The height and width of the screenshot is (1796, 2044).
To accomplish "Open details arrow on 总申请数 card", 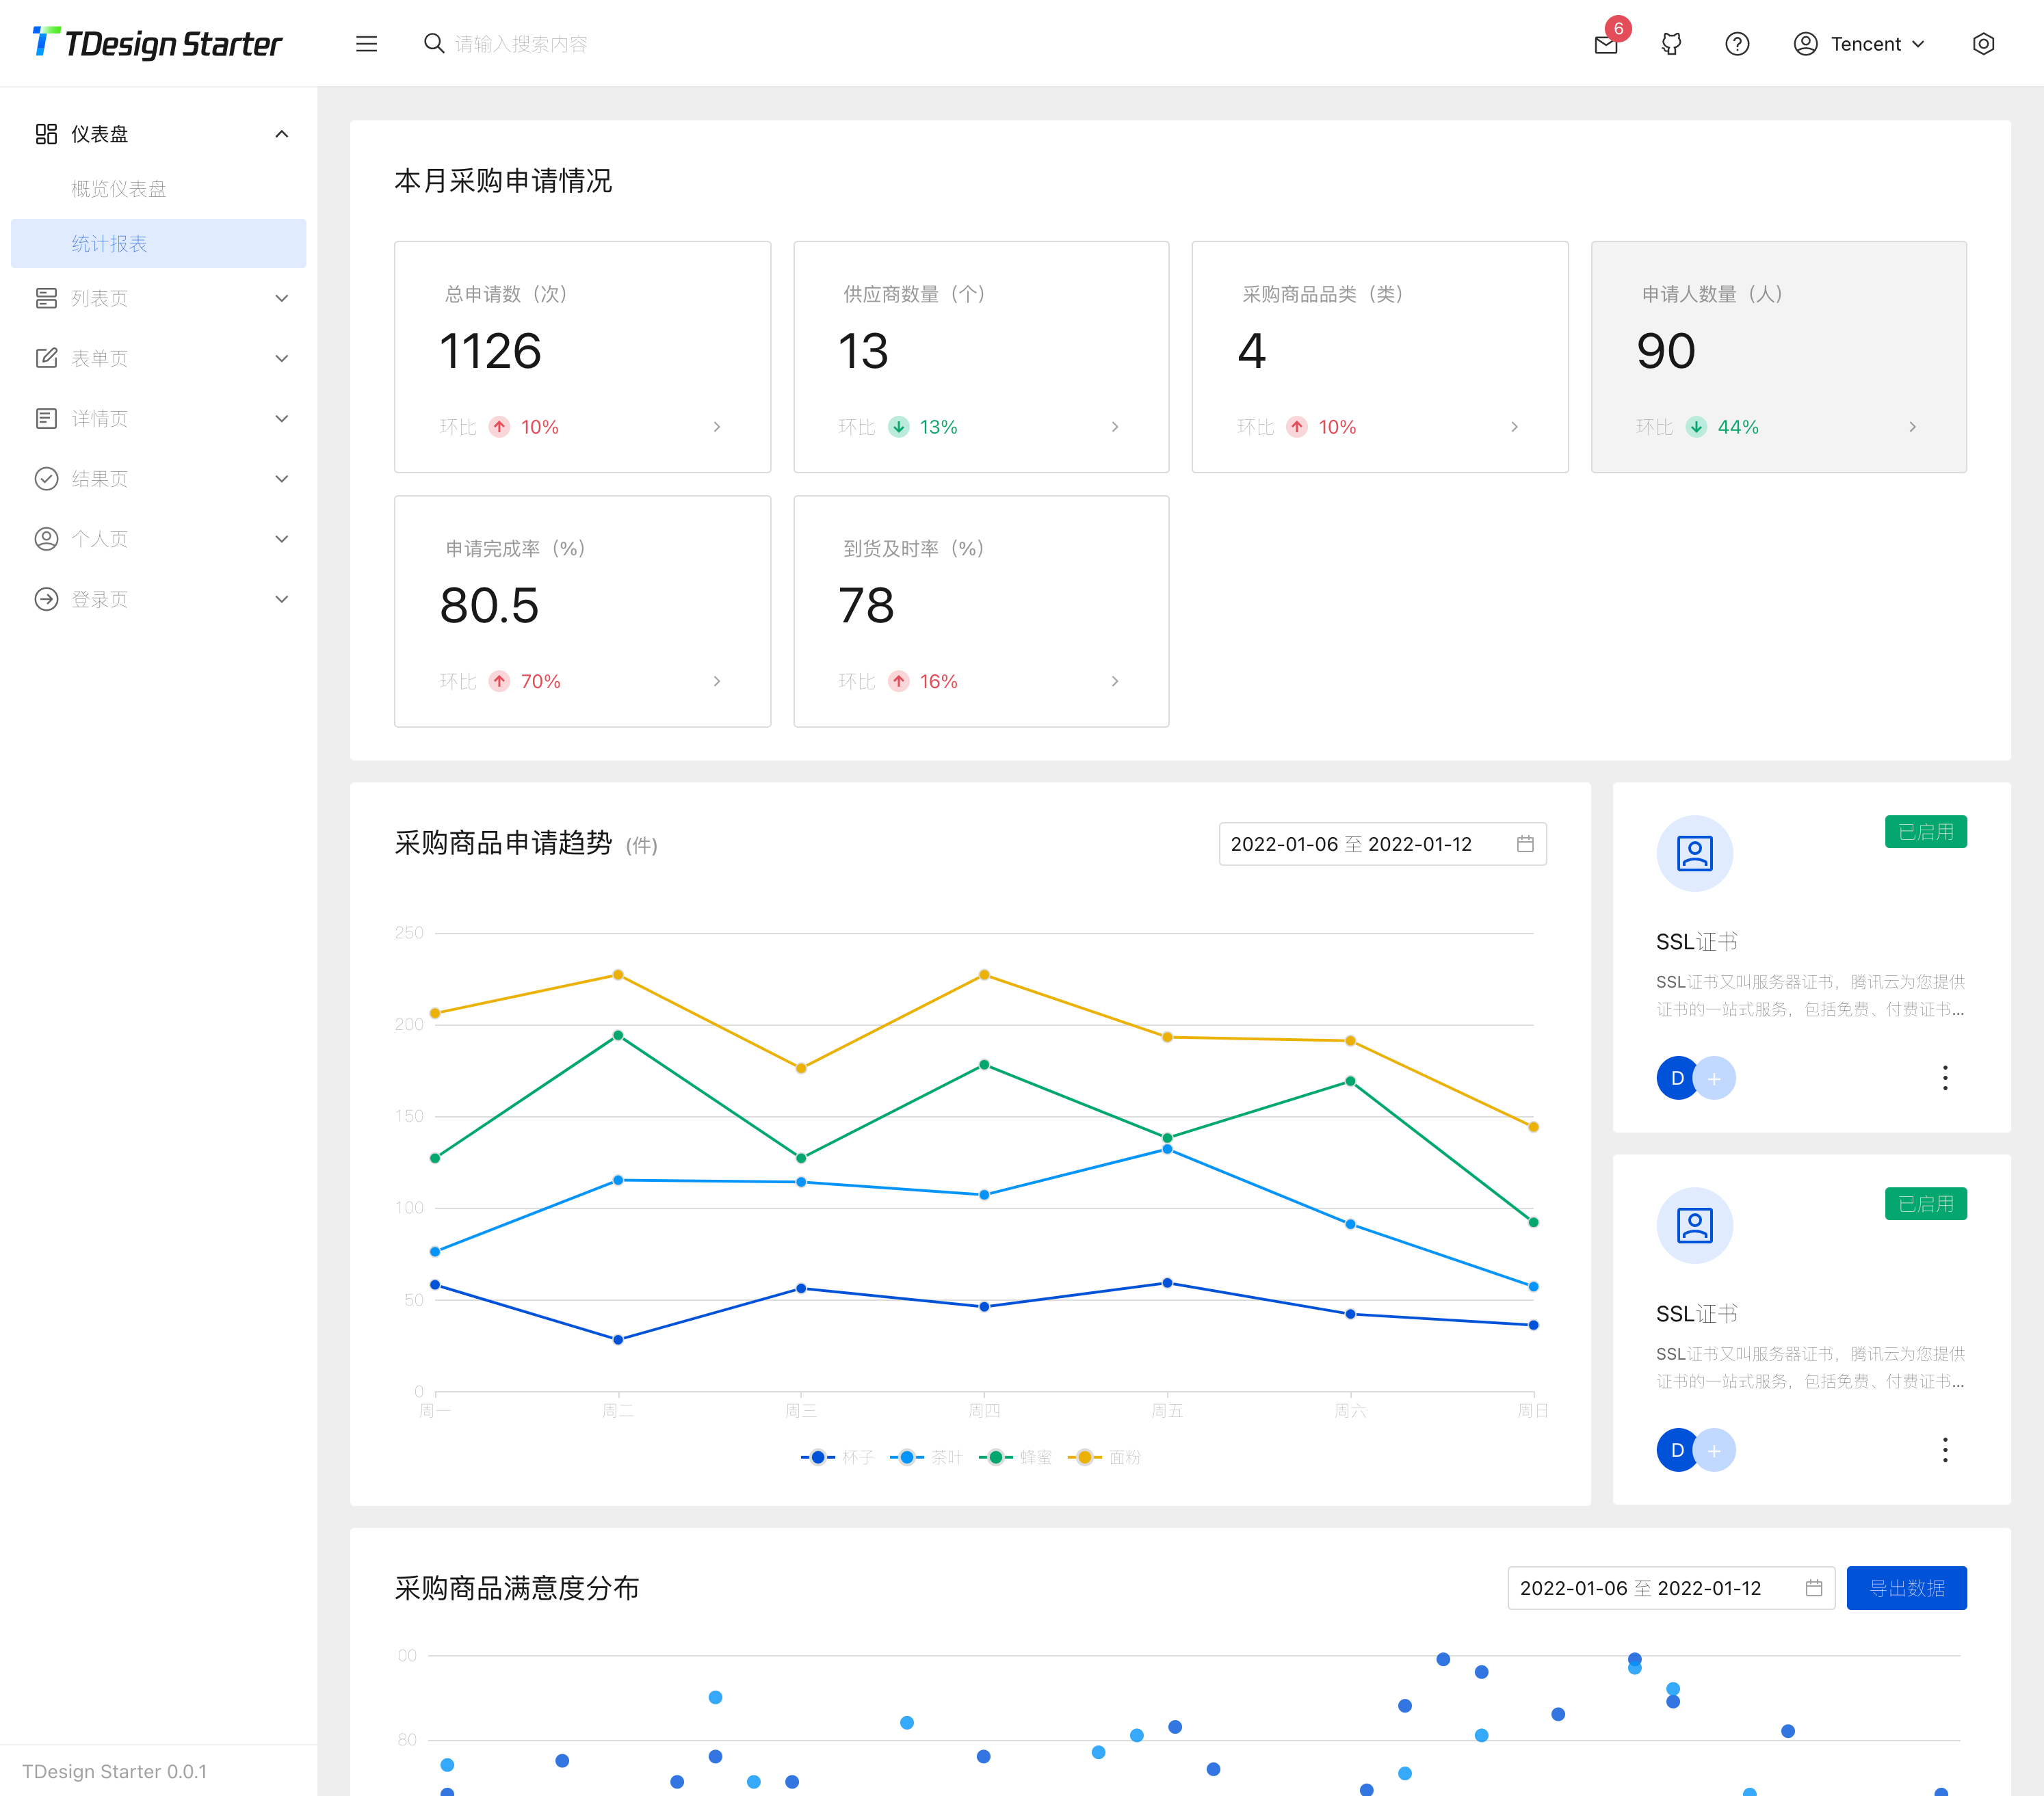I will tap(716, 427).
